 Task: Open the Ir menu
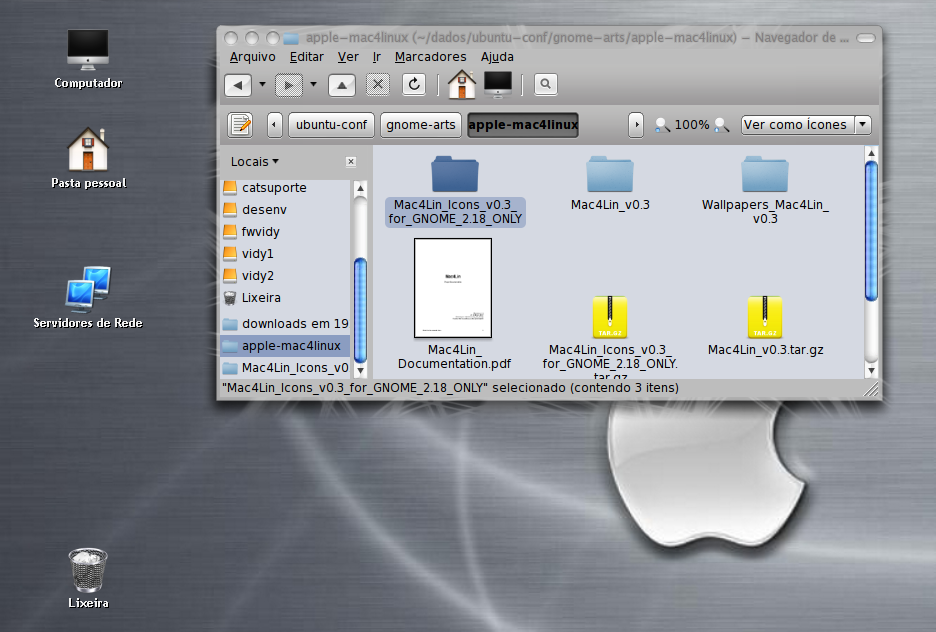[377, 57]
